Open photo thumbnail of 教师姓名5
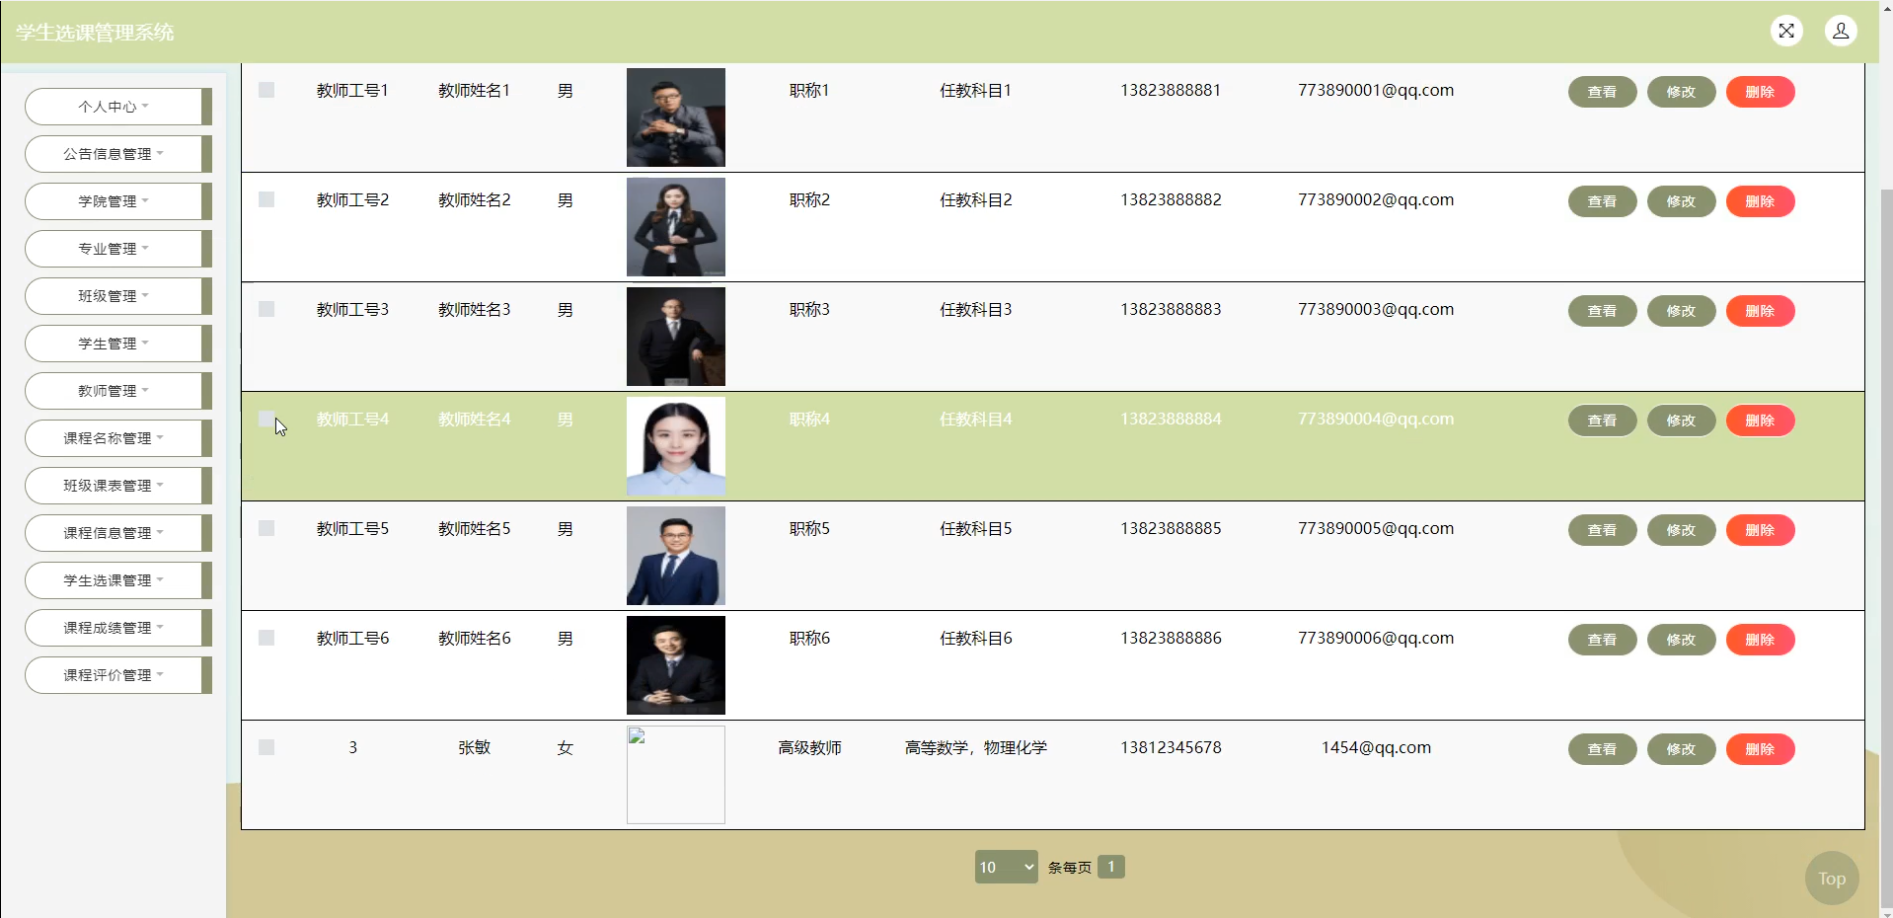 pyautogui.click(x=676, y=555)
